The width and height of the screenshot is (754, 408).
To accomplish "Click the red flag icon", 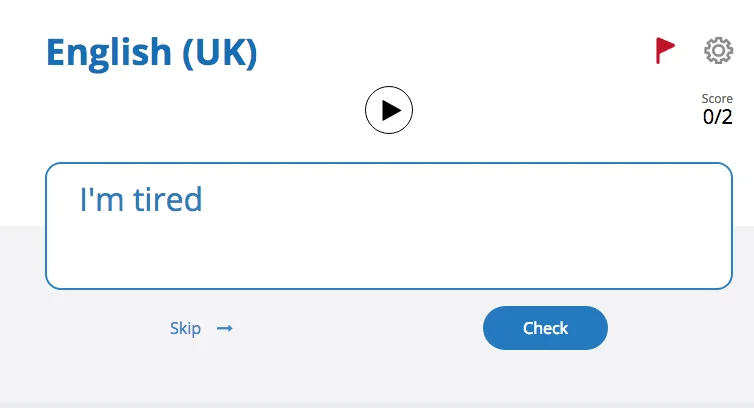I will 665,50.
